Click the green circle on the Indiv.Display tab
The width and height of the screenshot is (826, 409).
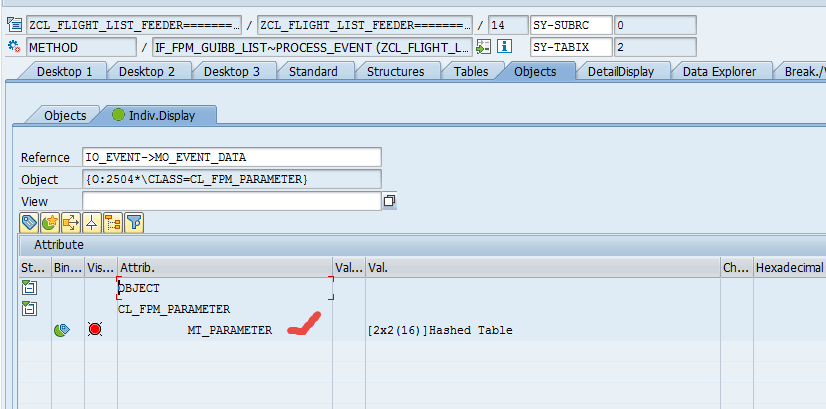pos(119,114)
